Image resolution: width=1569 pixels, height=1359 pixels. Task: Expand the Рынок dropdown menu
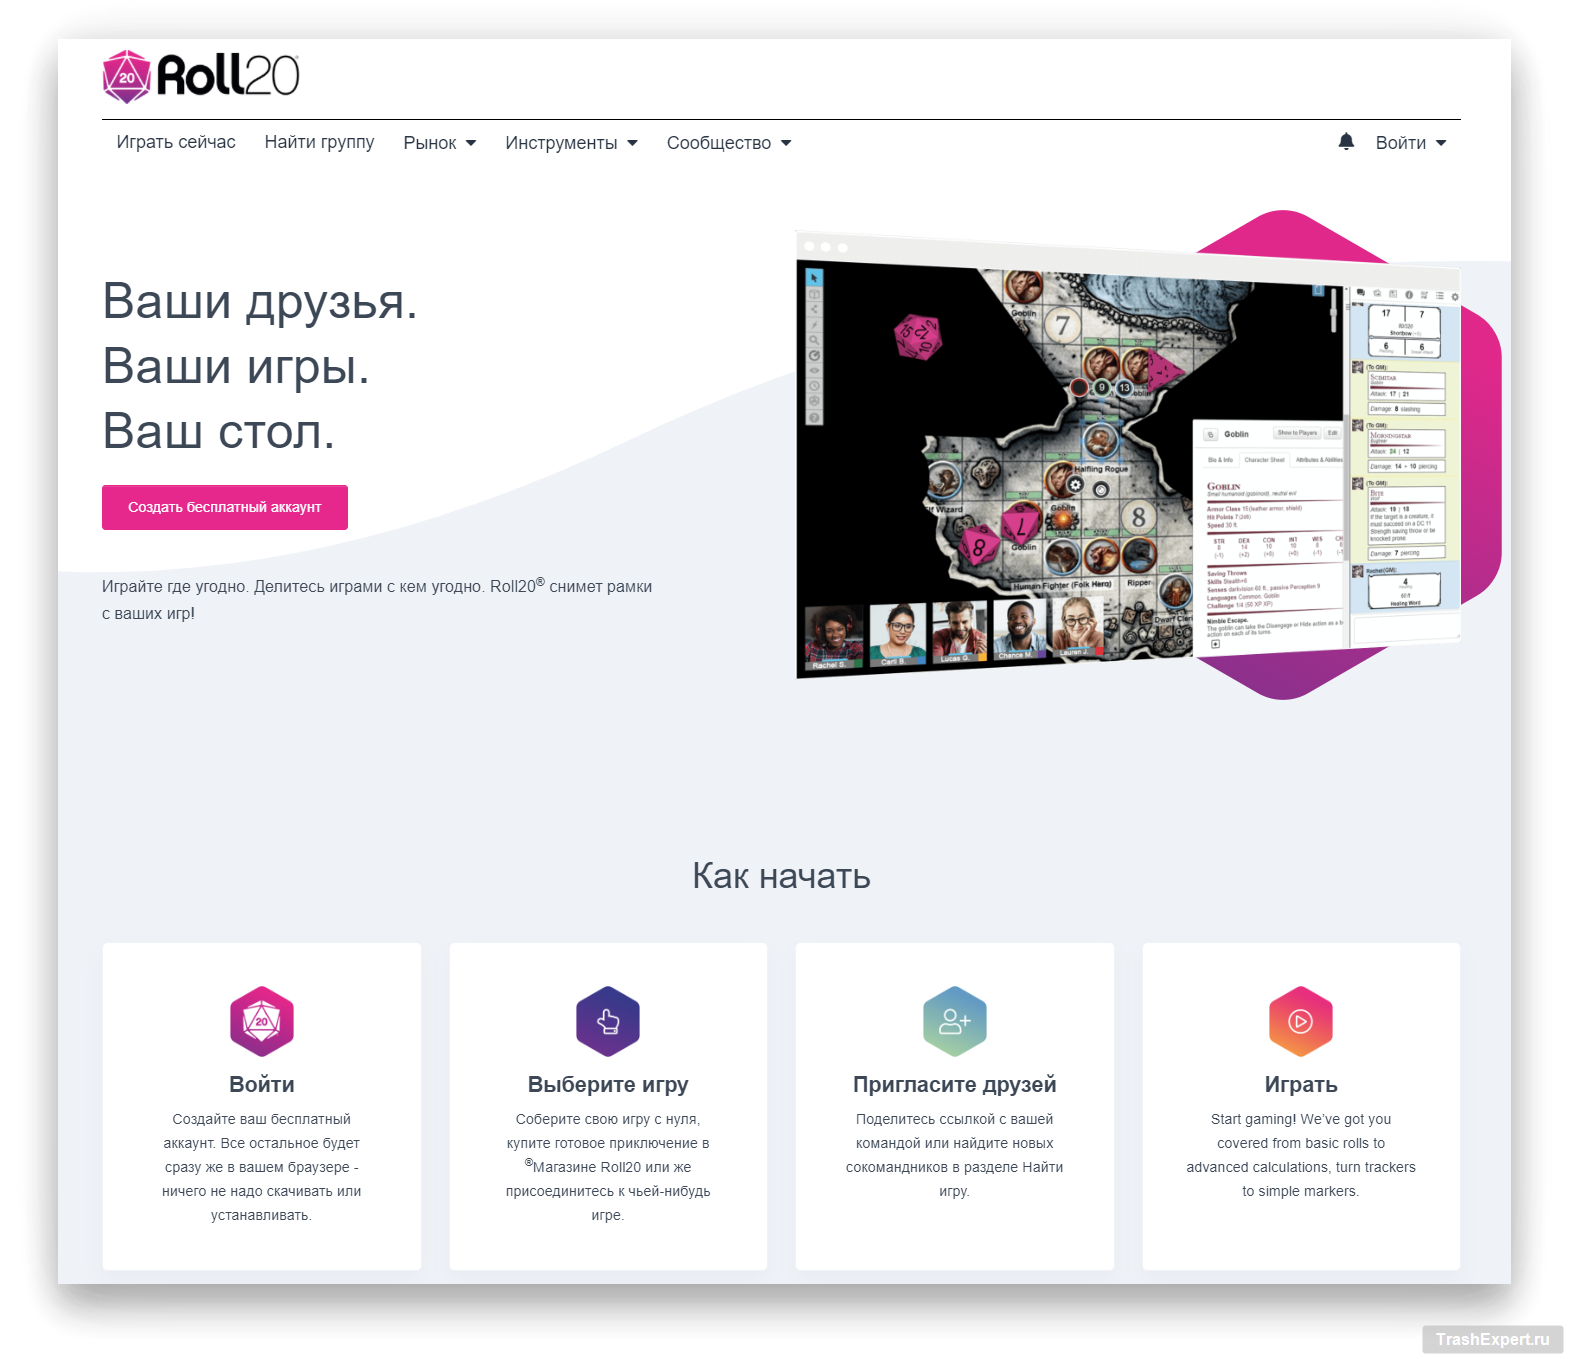click(x=439, y=143)
